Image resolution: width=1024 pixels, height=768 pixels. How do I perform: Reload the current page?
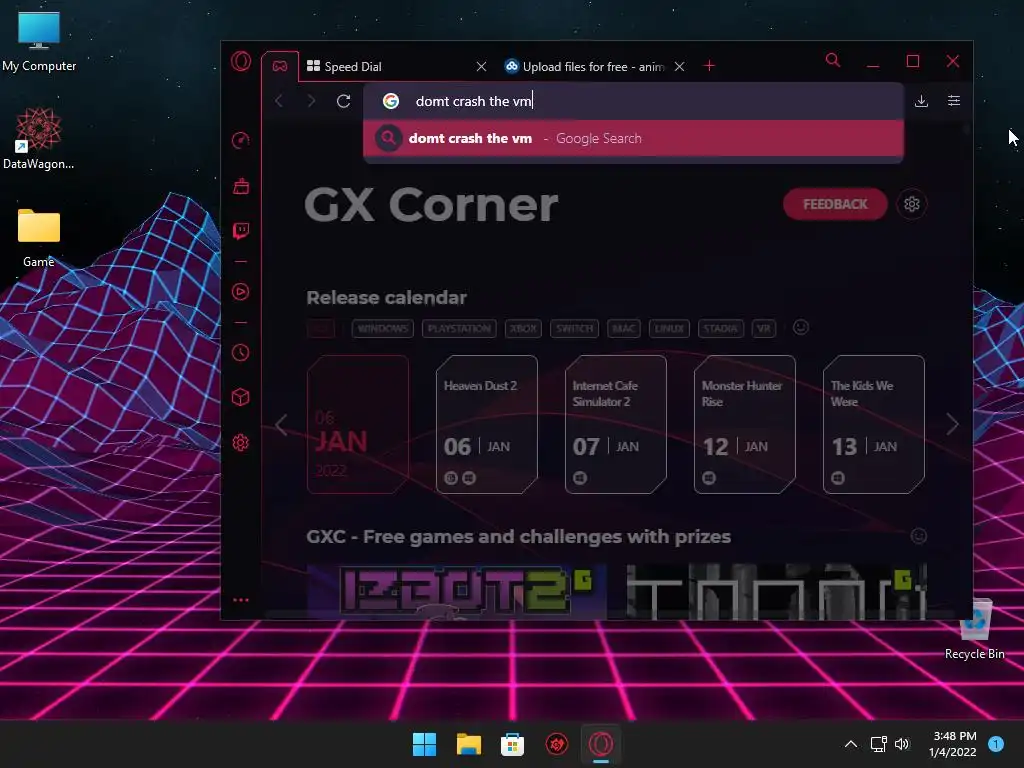344,101
